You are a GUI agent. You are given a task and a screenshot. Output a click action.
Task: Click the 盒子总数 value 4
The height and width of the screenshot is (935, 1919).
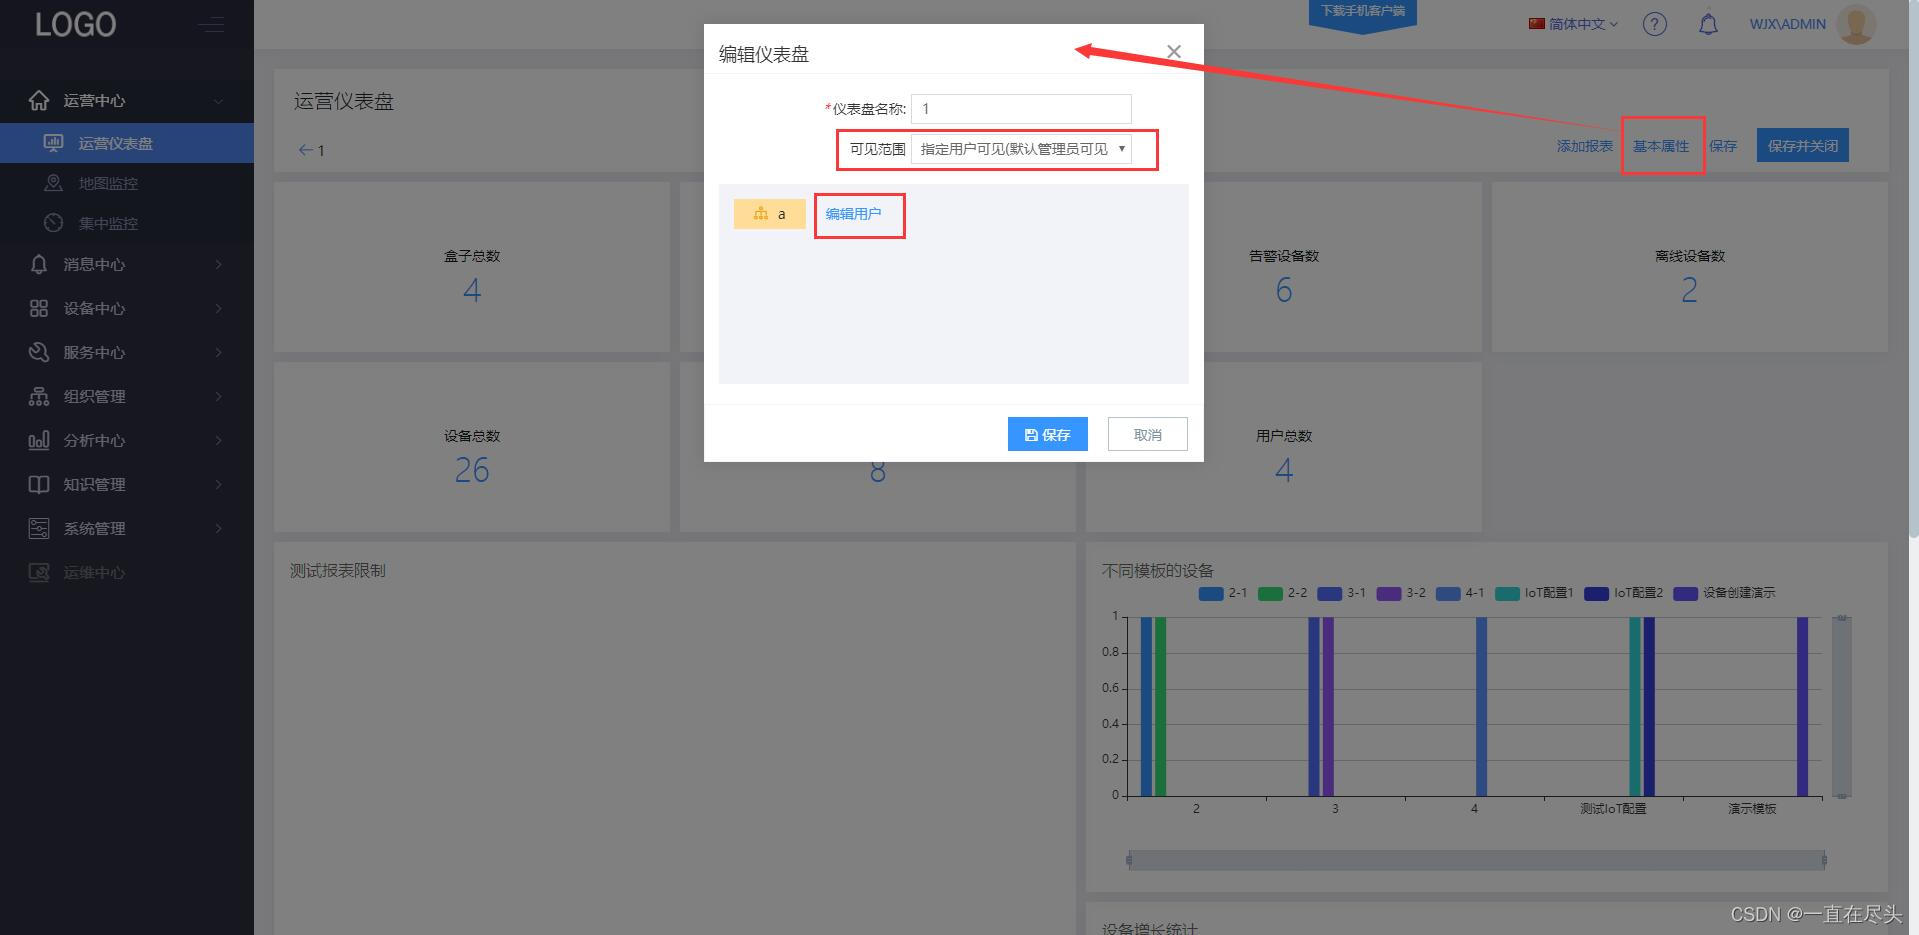pos(472,290)
